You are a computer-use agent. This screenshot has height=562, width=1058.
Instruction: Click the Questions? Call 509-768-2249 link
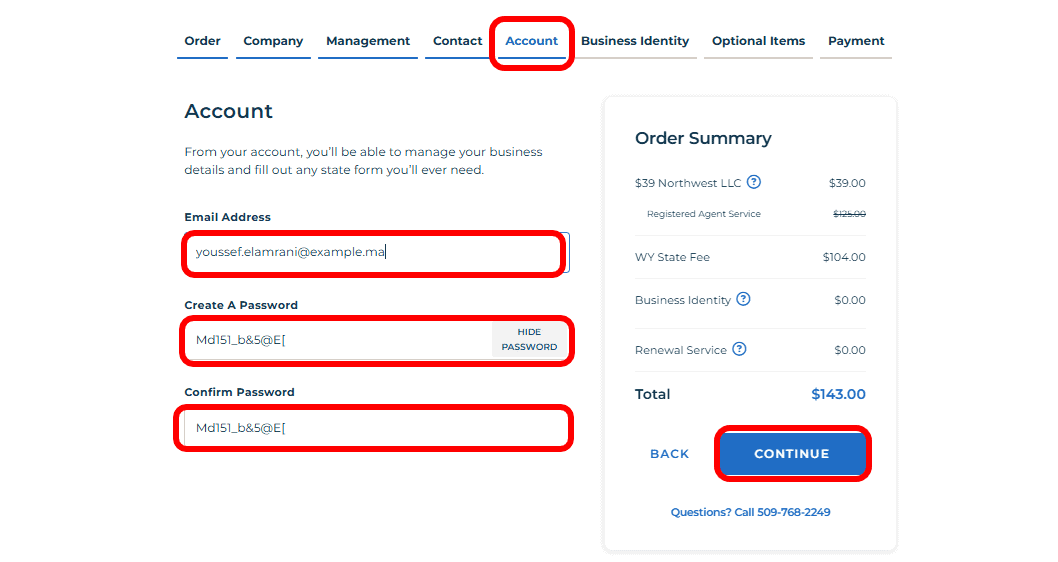click(x=750, y=512)
